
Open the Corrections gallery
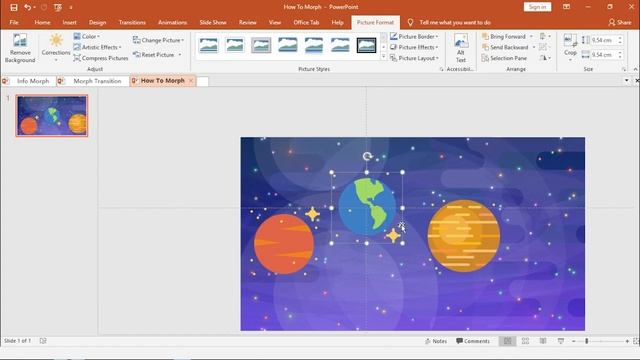point(56,49)
